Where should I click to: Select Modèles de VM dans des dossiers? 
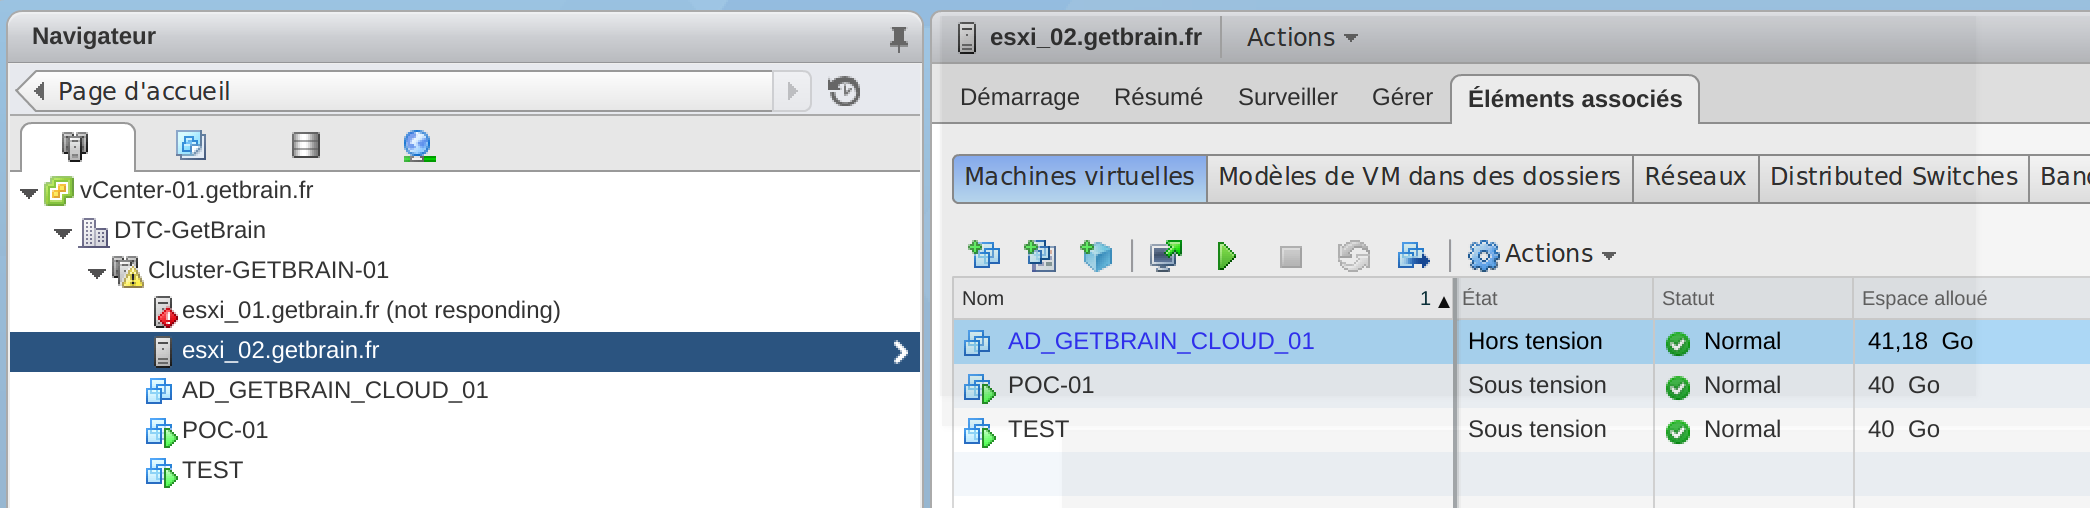pos(1419,177)
